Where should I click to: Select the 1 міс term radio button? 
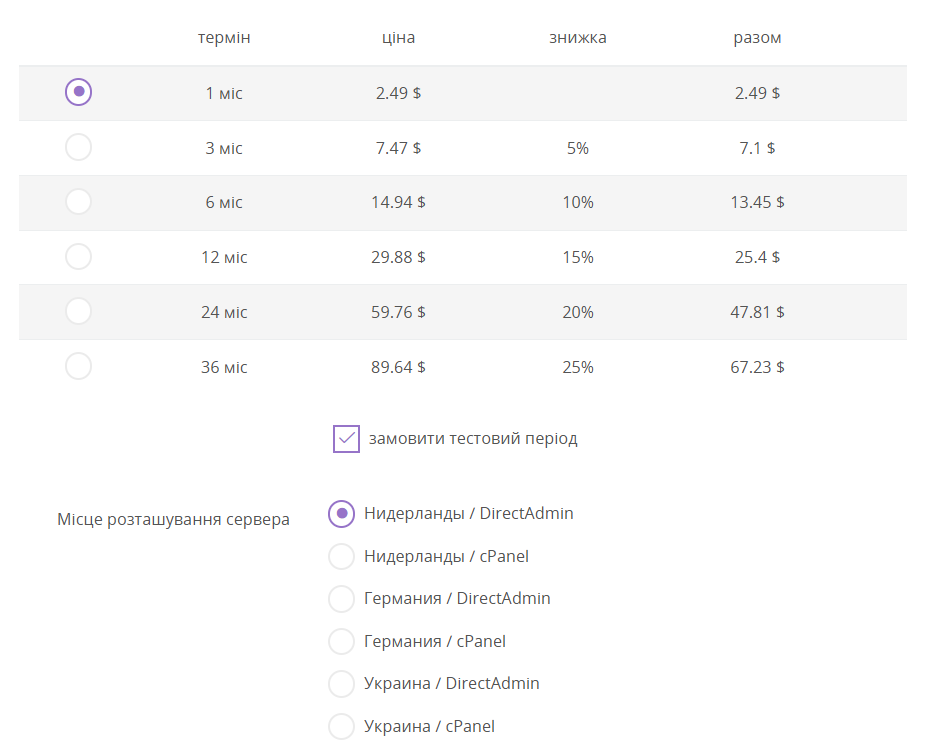pyautogui.click(x=78, y=92)
